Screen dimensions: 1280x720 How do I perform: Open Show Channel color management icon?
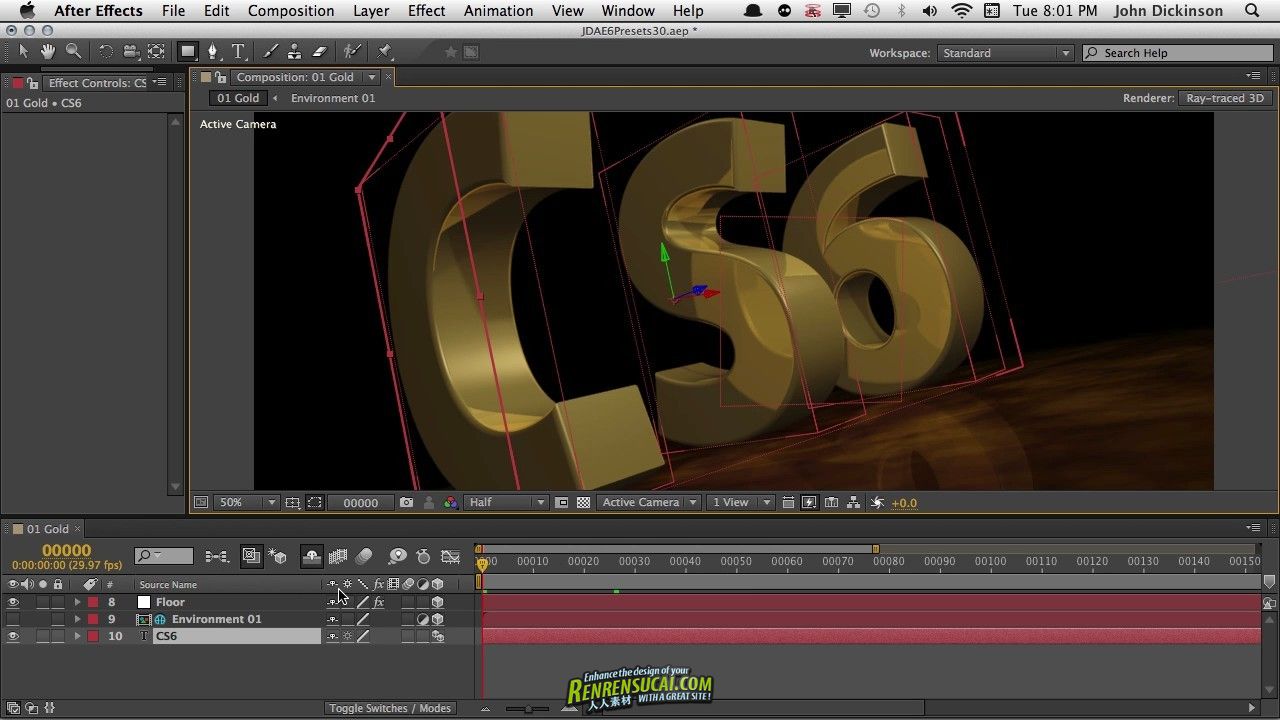tap(451, 503)
